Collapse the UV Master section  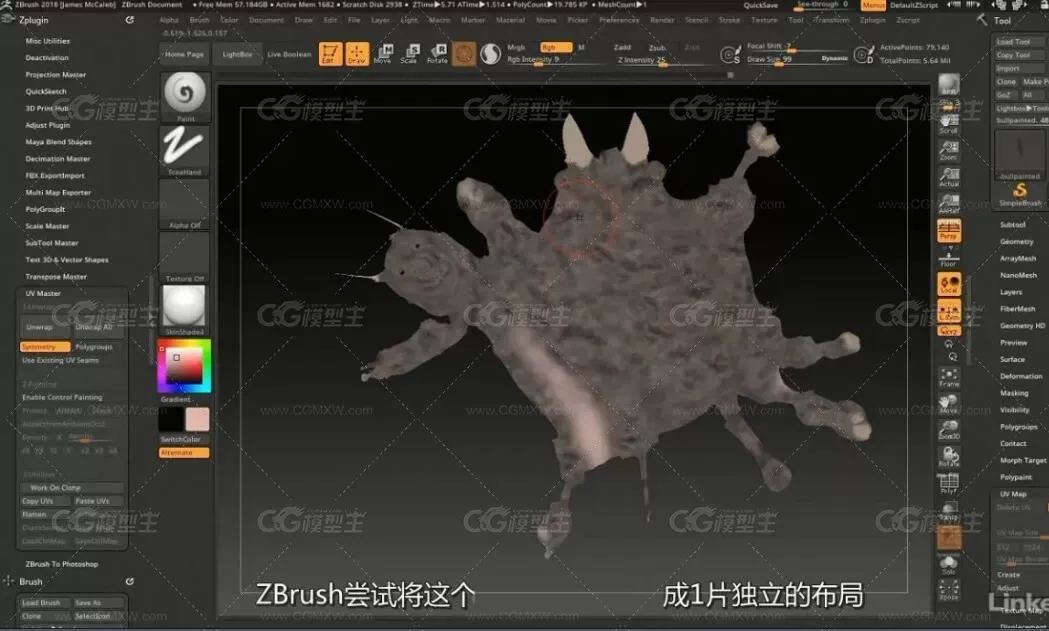coord(43,293)
